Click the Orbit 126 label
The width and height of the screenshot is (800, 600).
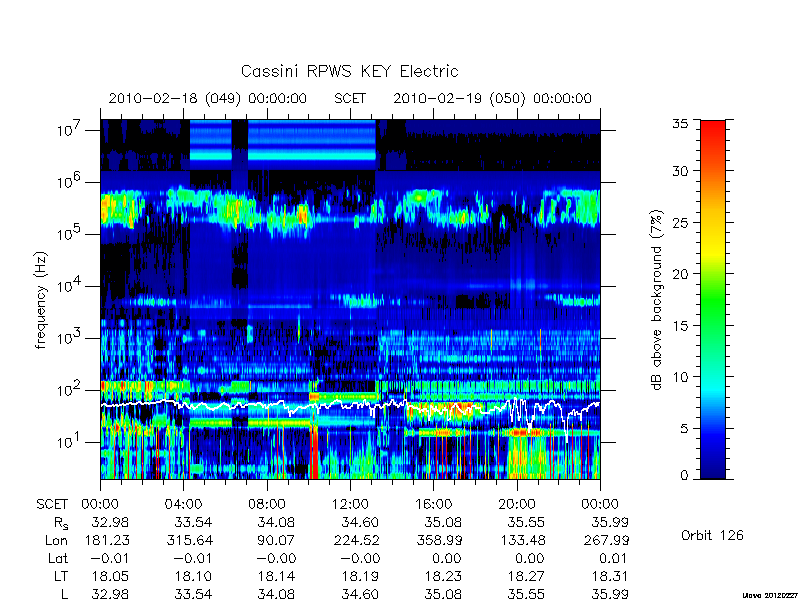(712, 535)
